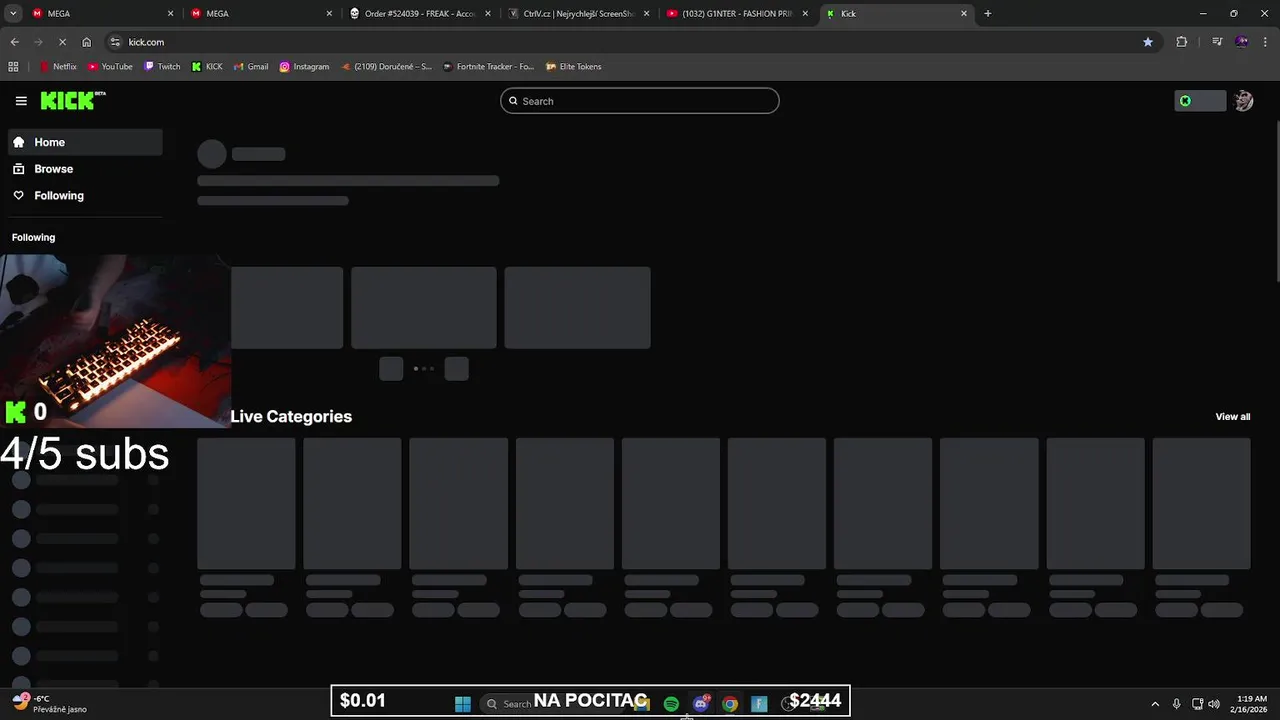The height and width of the screenshot is (720, 1280).
Task: Open the YouTube bookmark
Action: click(110, 67)
